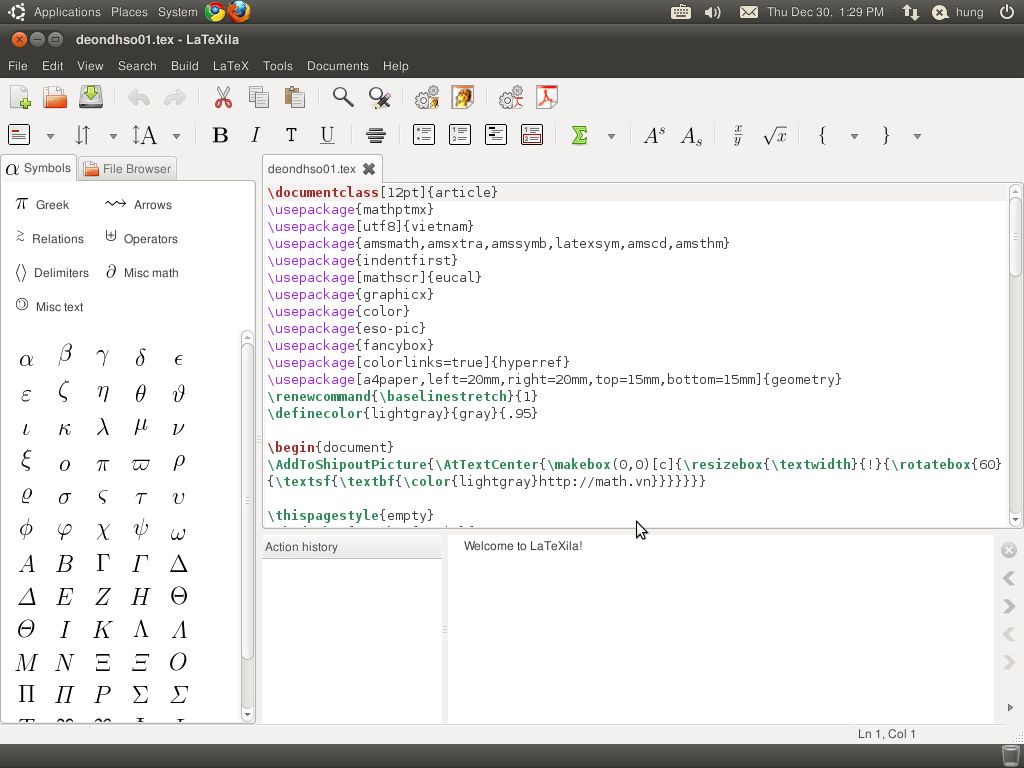Run the PDF compile gear icon
Image resolution: width=1024 pixels, height=768 pixels.
tap(511, 98)
